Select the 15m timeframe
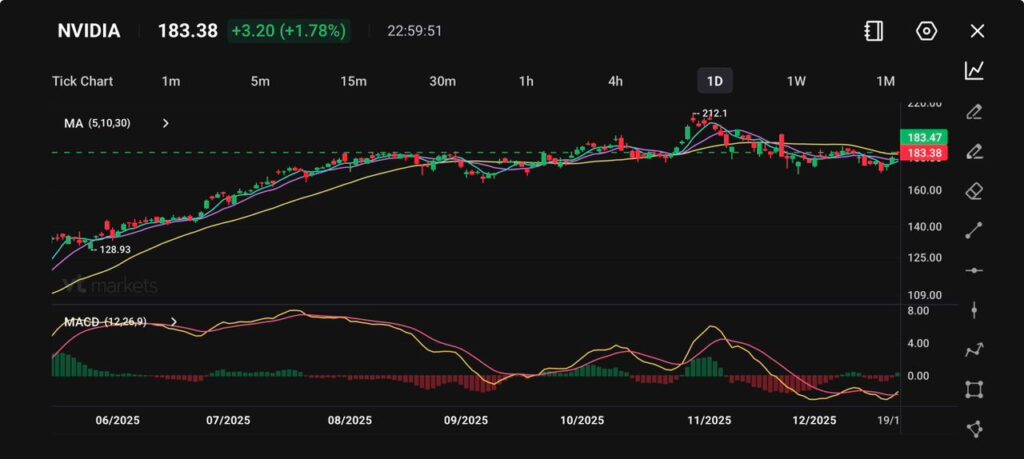The height and width of the screenshot is (459, 1024). click(x=352, y=81)
